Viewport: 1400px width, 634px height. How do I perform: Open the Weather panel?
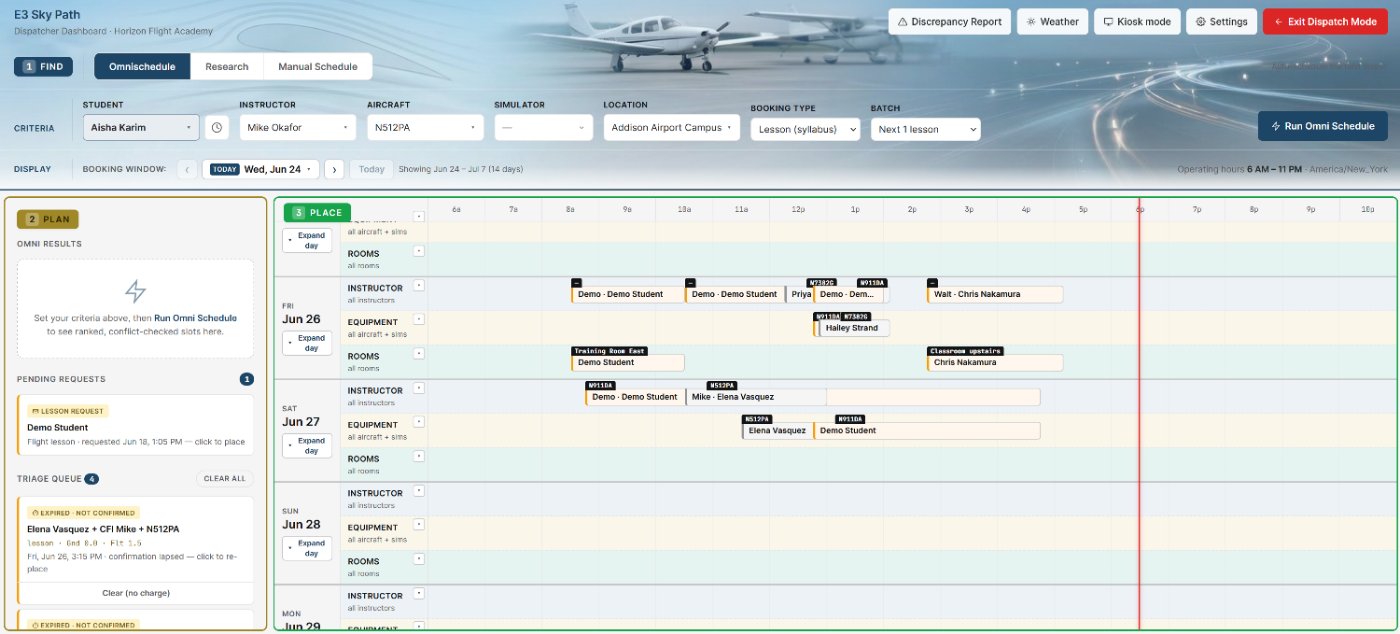(1053, 21)
